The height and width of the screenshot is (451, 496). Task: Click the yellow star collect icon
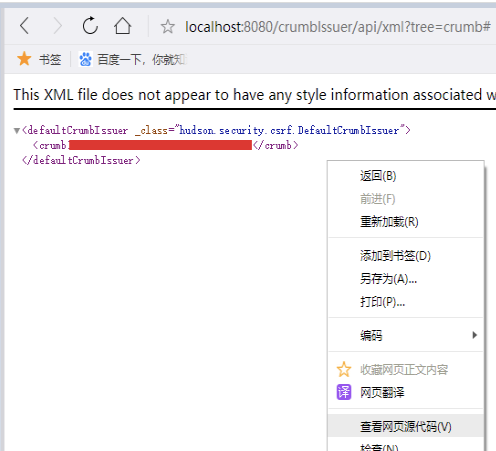[x=344, y=369]
